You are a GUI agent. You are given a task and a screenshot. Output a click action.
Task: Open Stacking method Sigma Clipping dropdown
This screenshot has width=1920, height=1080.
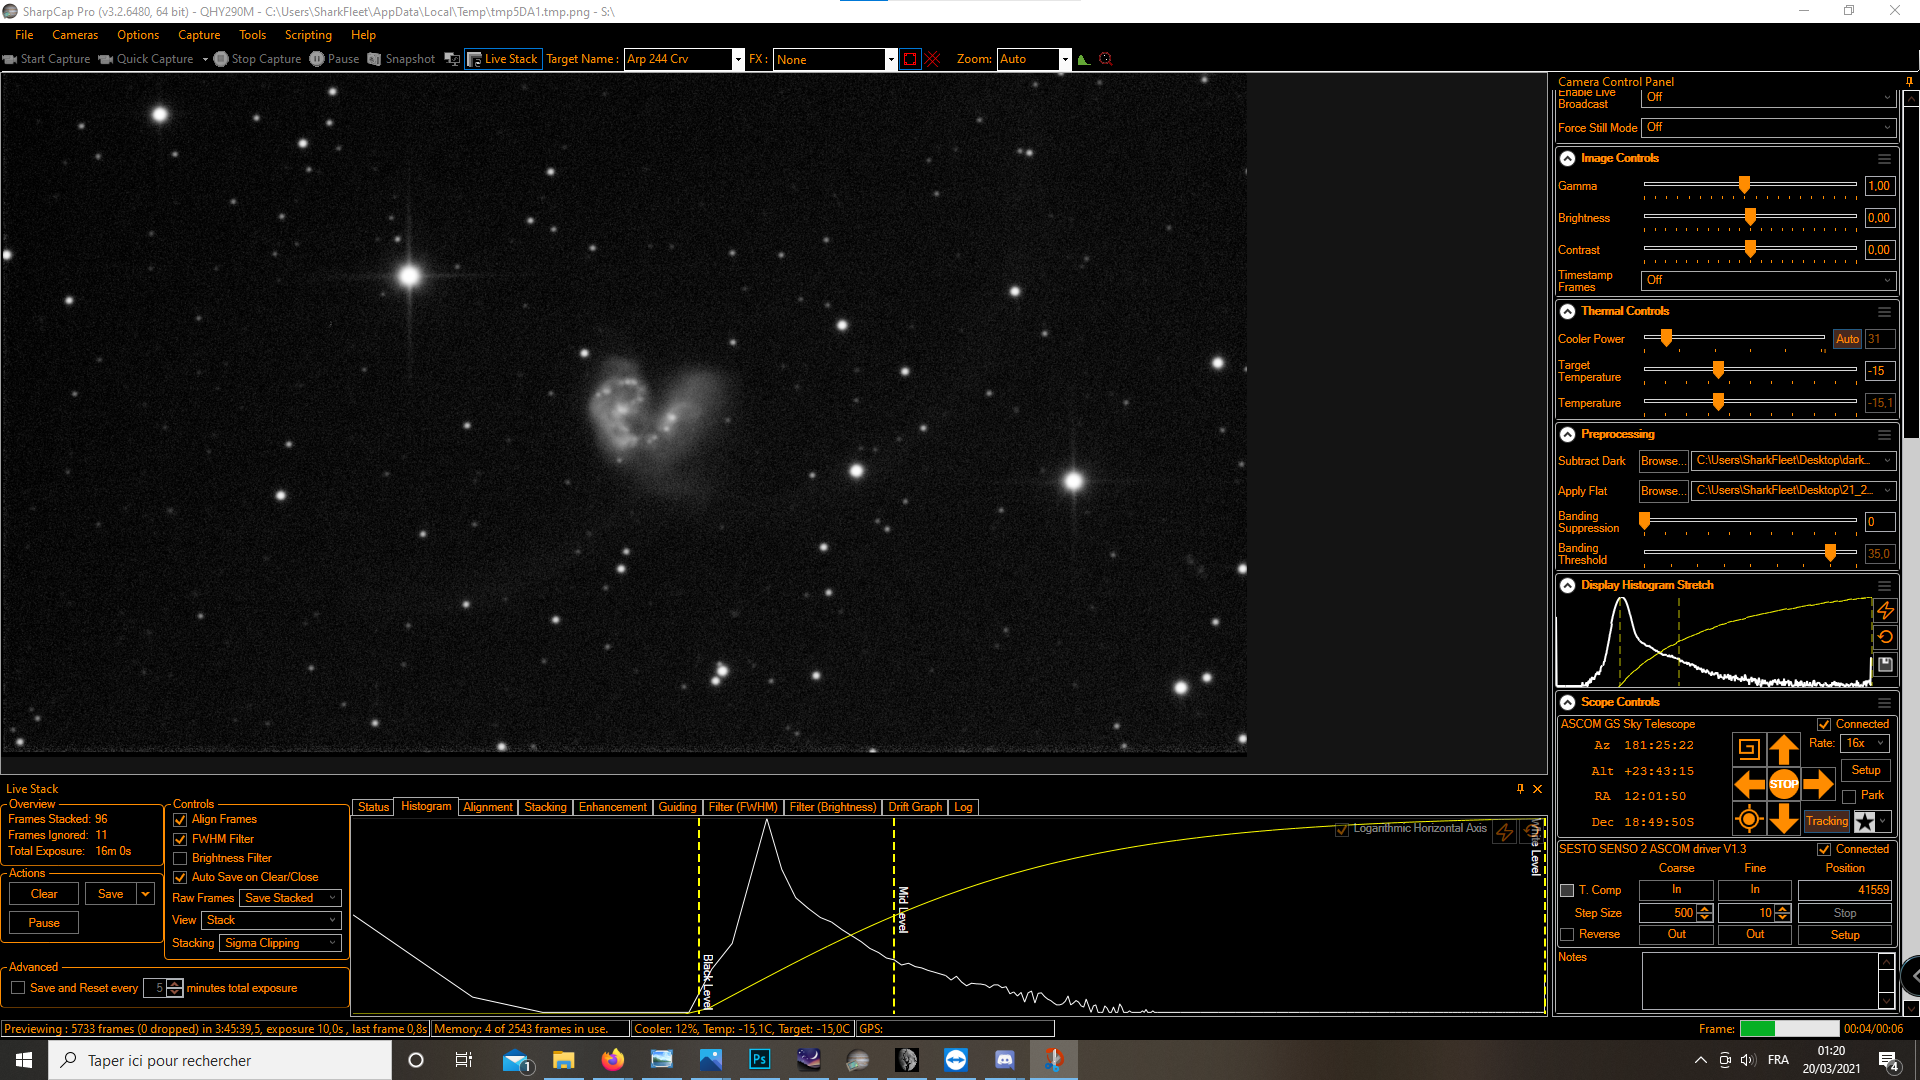point(281,943)
